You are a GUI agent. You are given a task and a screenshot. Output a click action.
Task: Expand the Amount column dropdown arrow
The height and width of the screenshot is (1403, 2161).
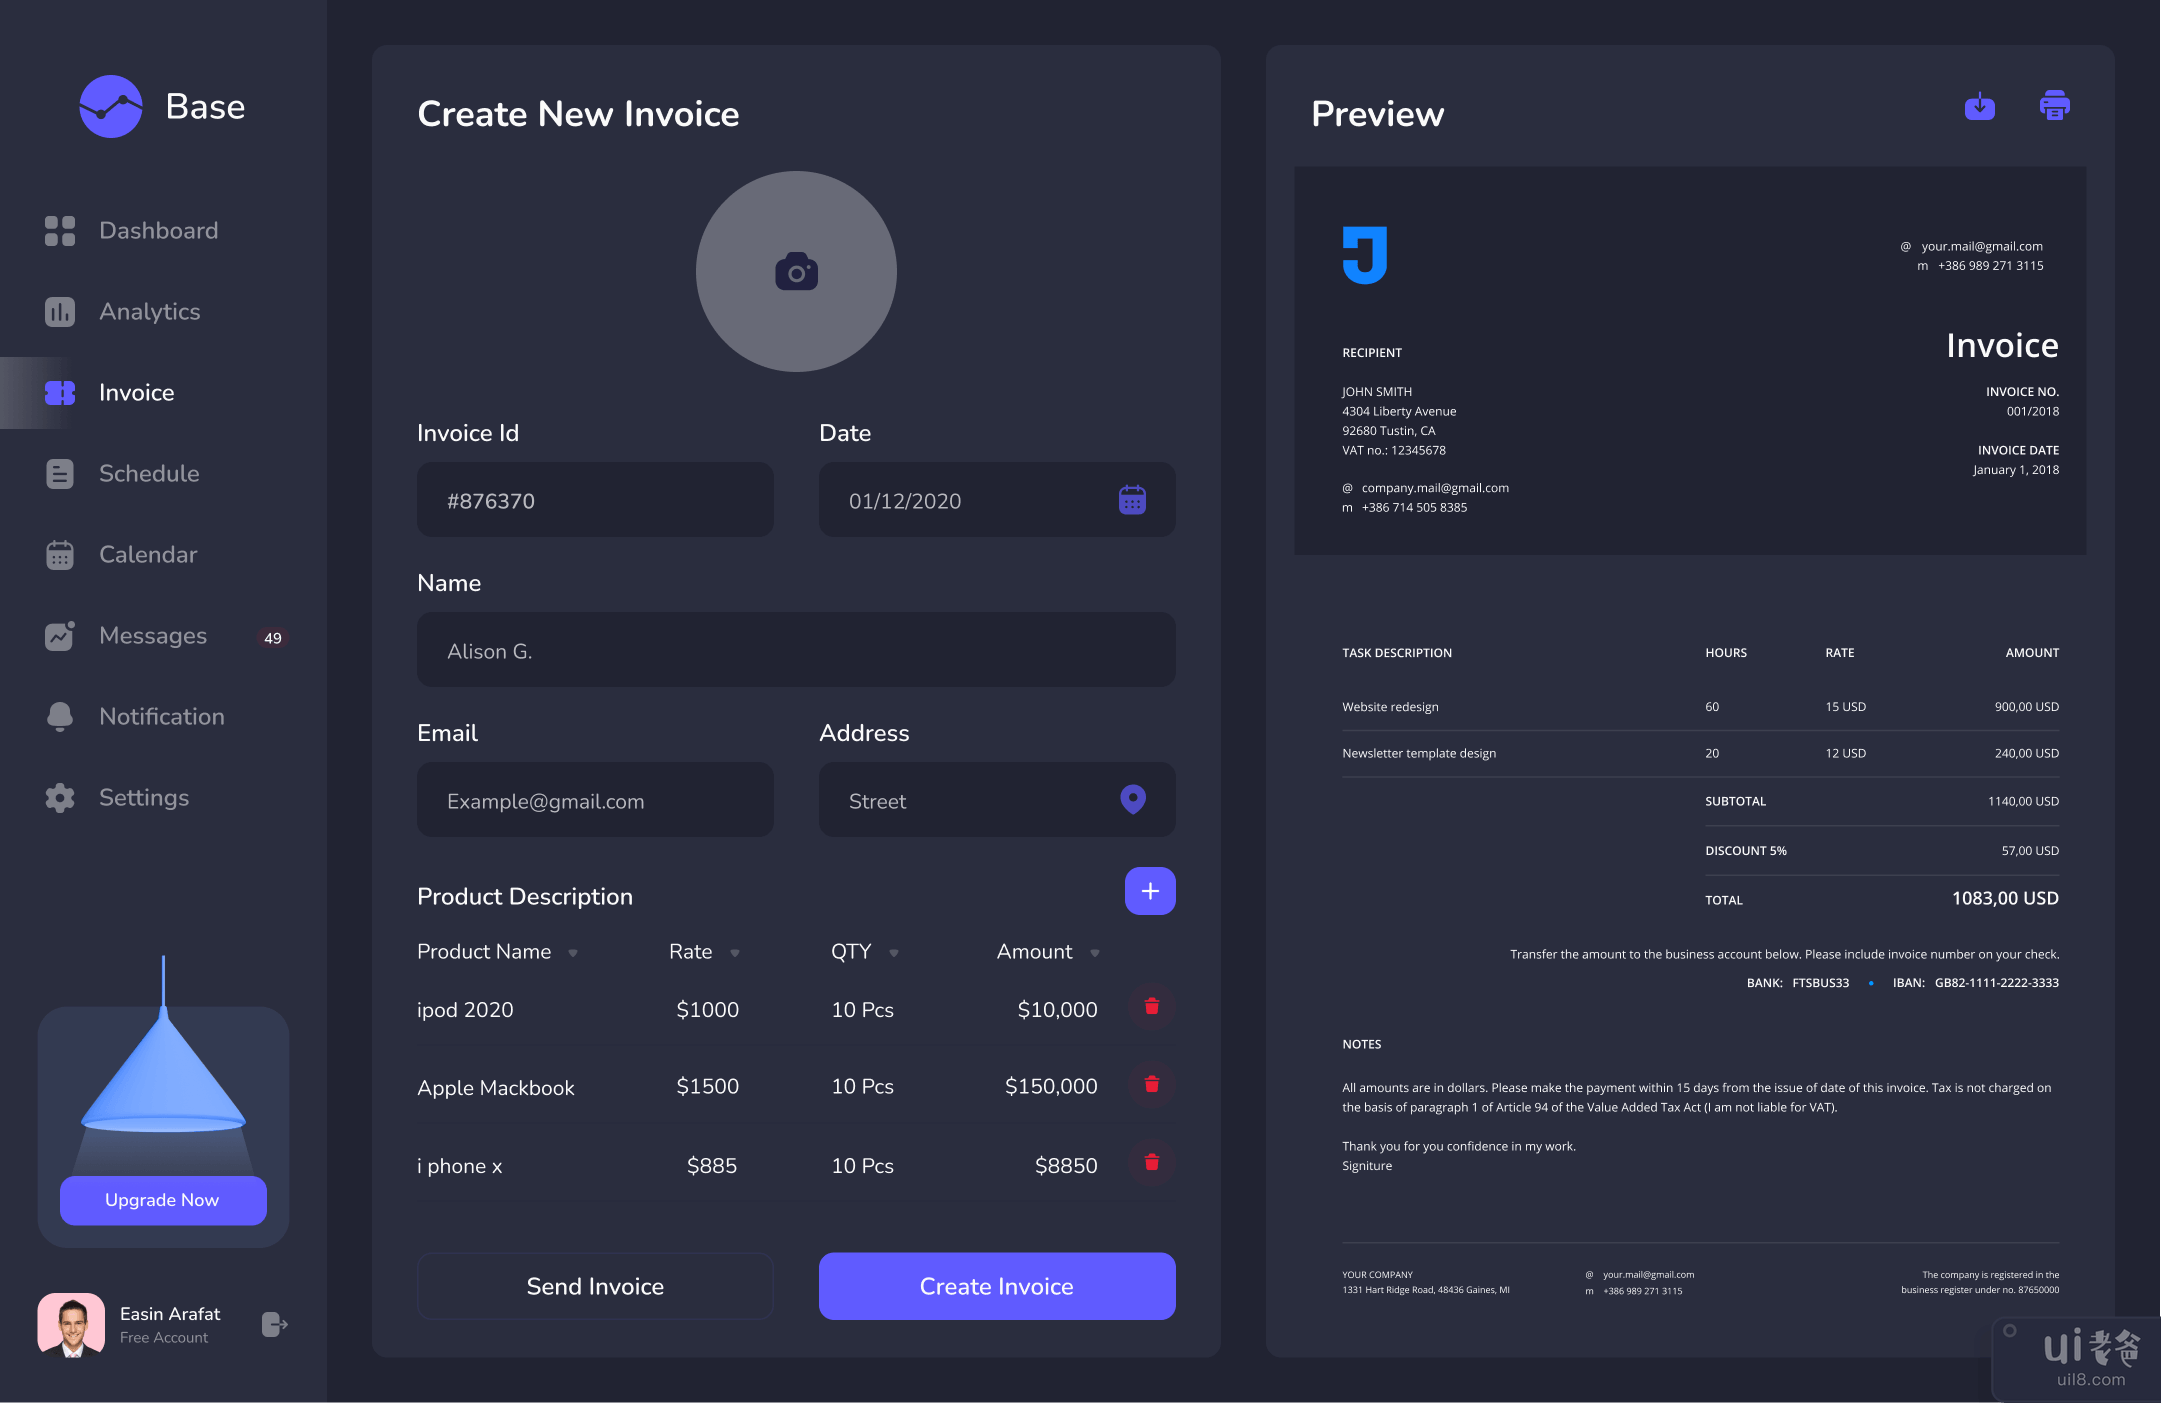click(x=1095, y=954)
